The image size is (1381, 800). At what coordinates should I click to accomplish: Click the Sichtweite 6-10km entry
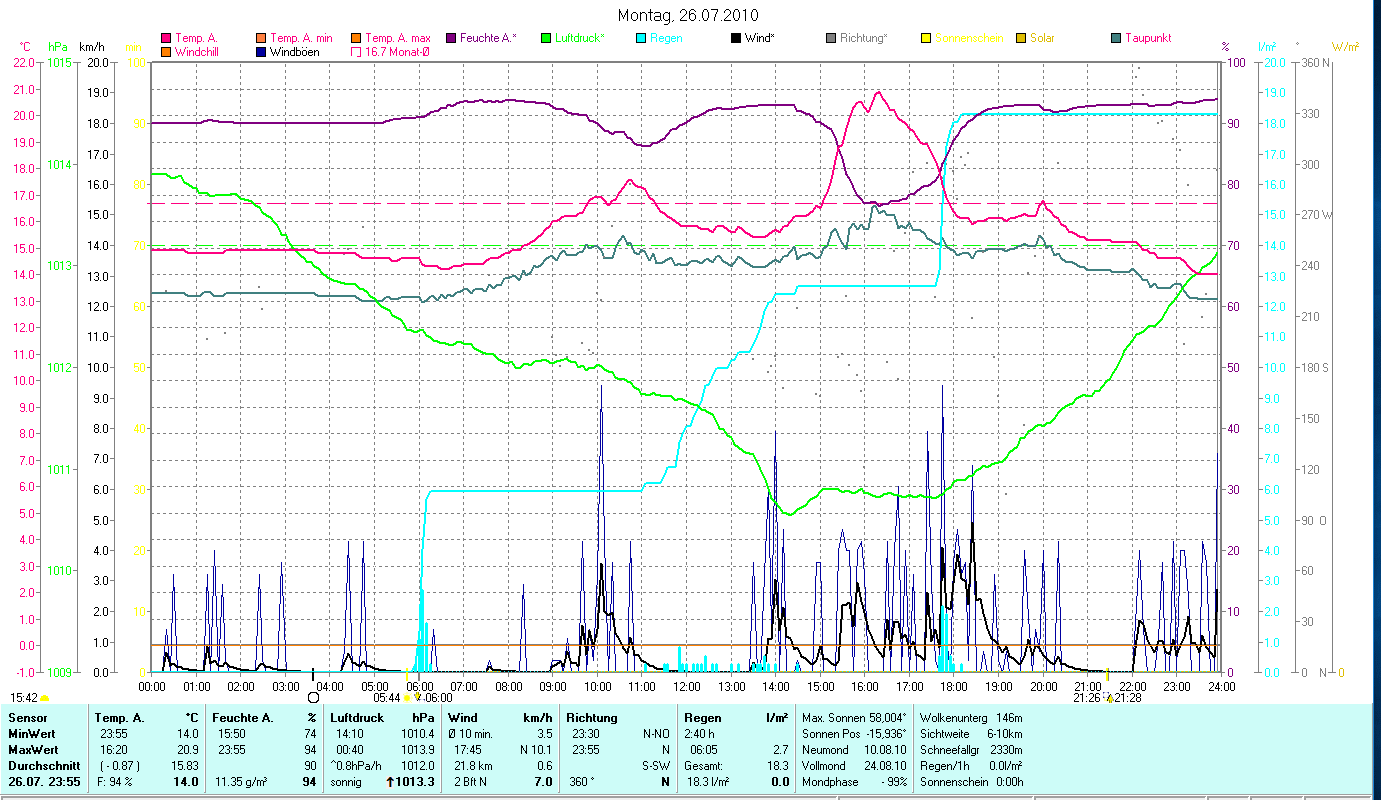[972, 734]
